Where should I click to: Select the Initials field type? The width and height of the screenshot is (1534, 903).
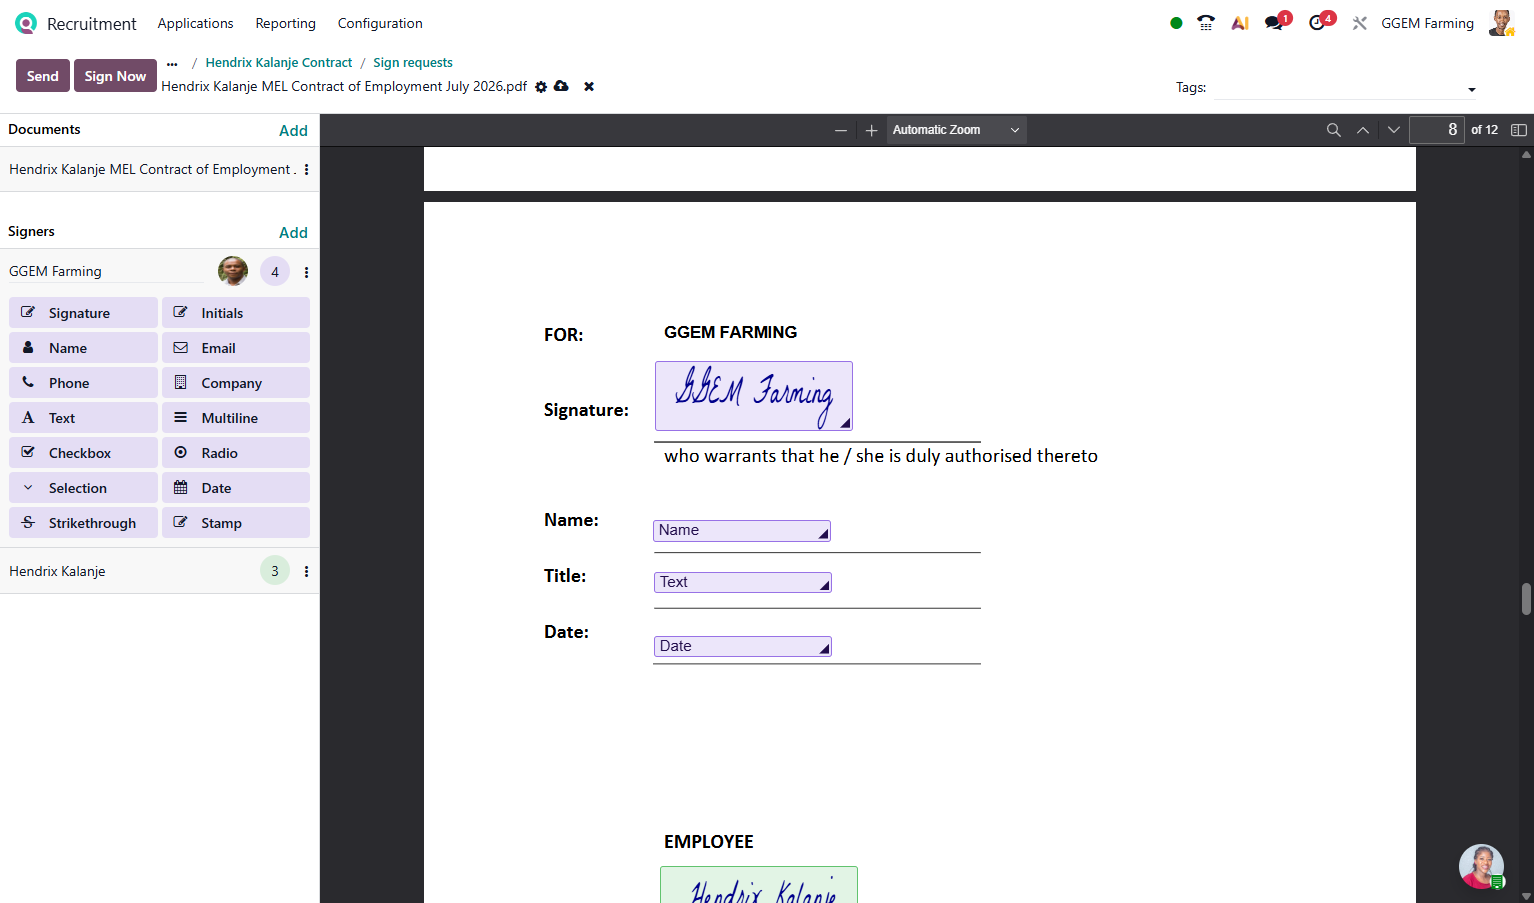pyautogui.click(x=236, y=313)
